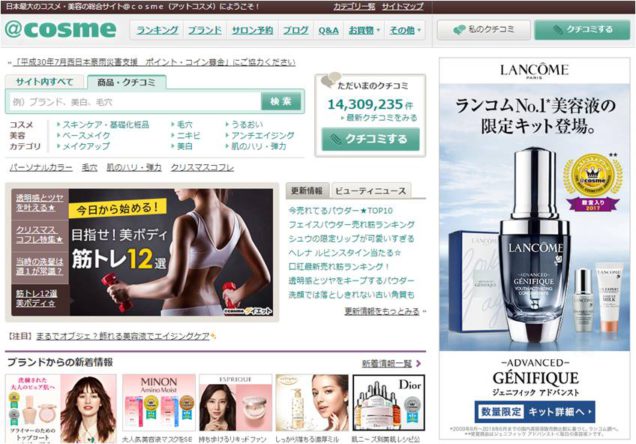Viewport: 636px width, 444px height.
Task: Click the speech bubble icon beside ただいまのクチコミ
Action: coord(331,79)
